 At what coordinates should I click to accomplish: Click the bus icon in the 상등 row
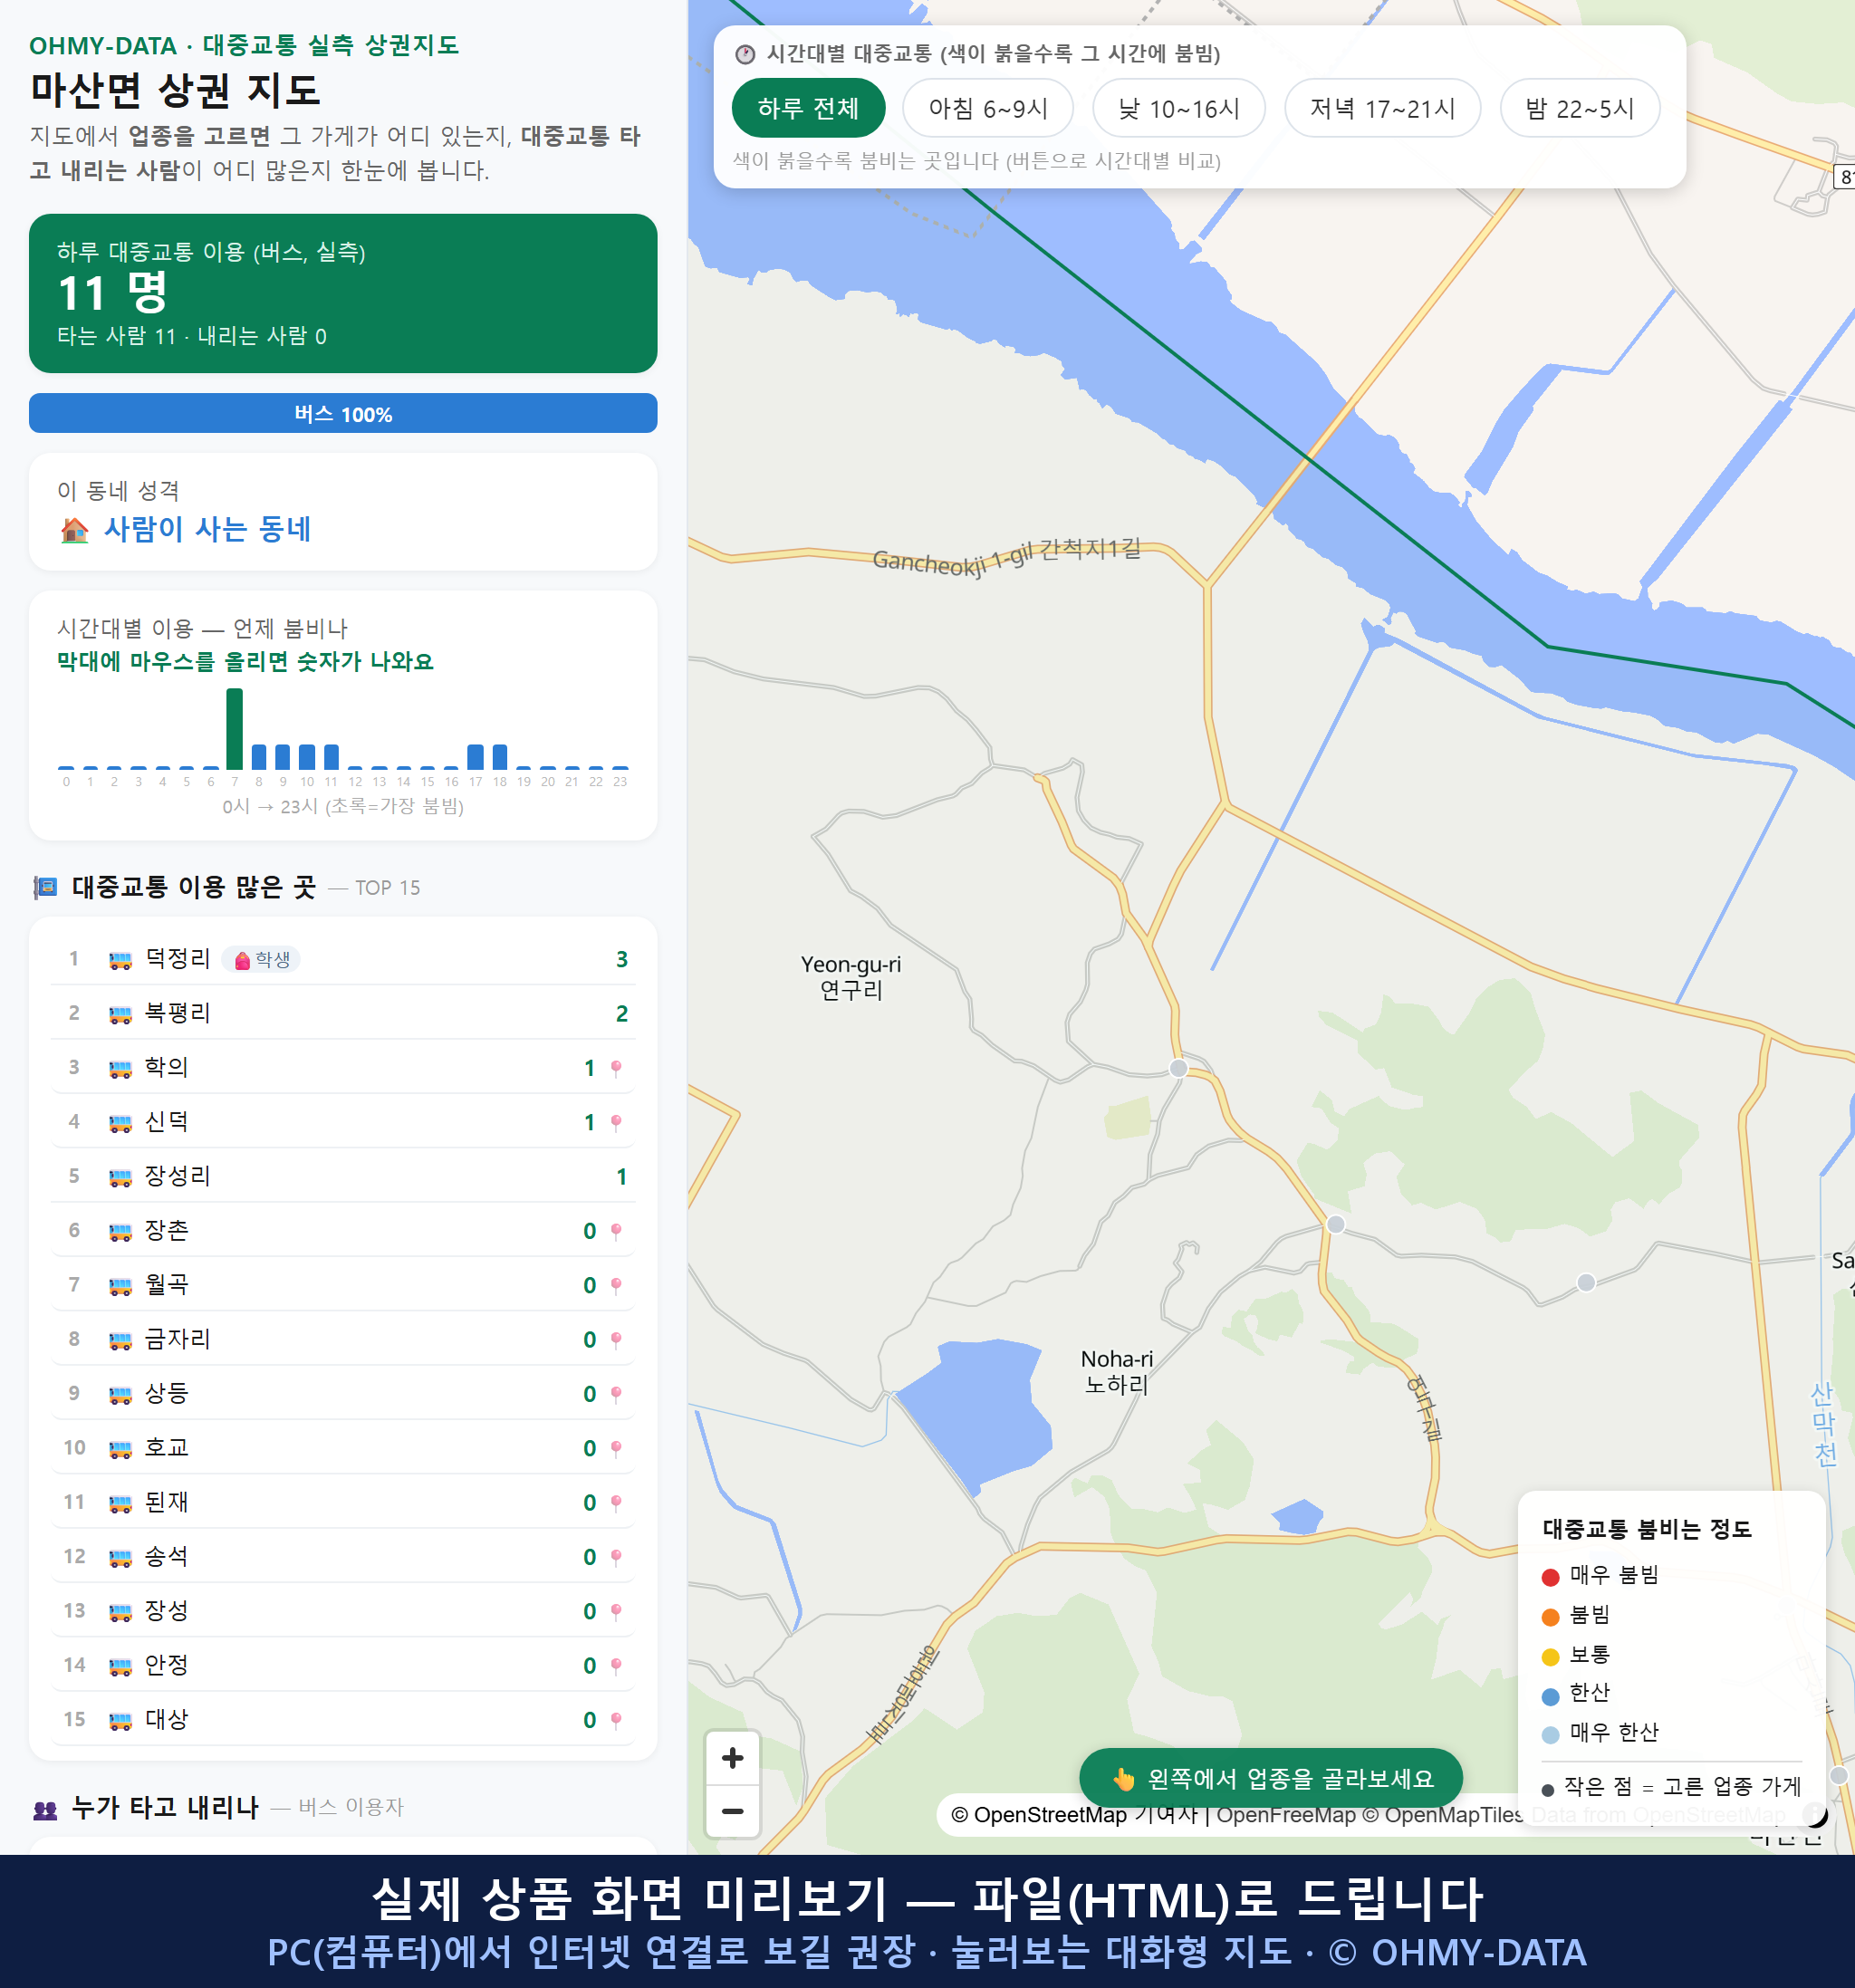click(x=120, y=1395)
